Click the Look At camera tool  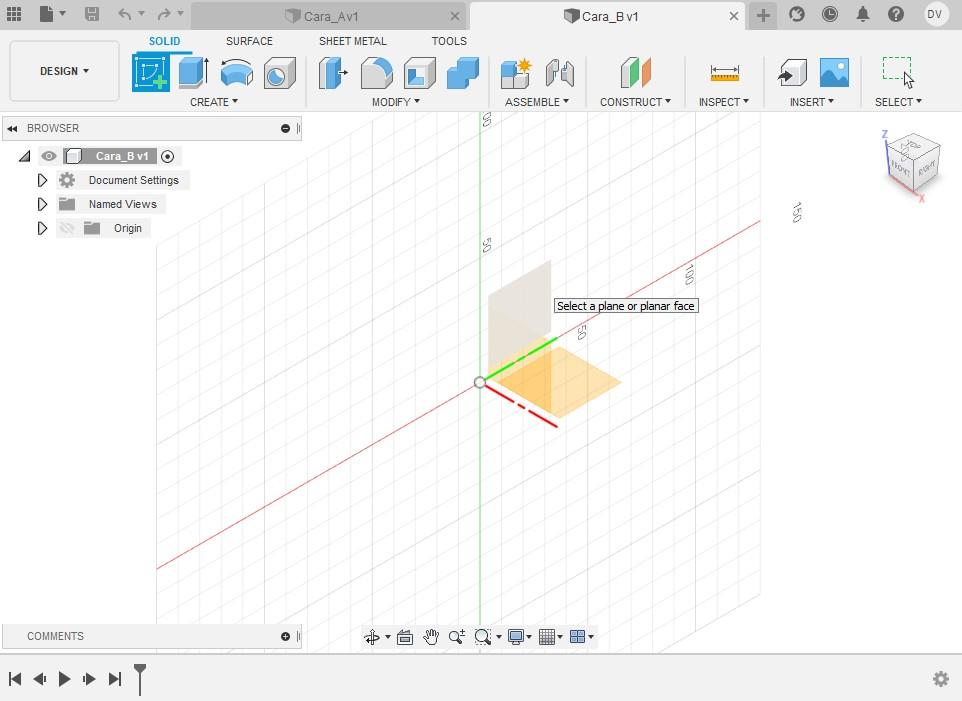click(405, 637)
